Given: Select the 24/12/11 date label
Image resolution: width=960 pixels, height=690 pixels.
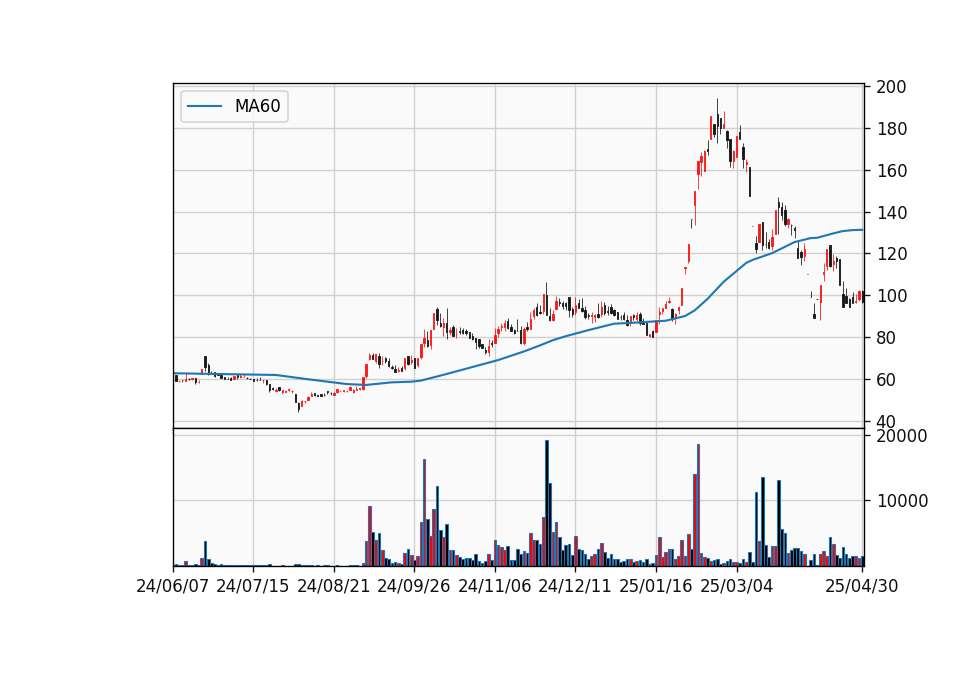Looking at the screenshot, I should 575,586.
